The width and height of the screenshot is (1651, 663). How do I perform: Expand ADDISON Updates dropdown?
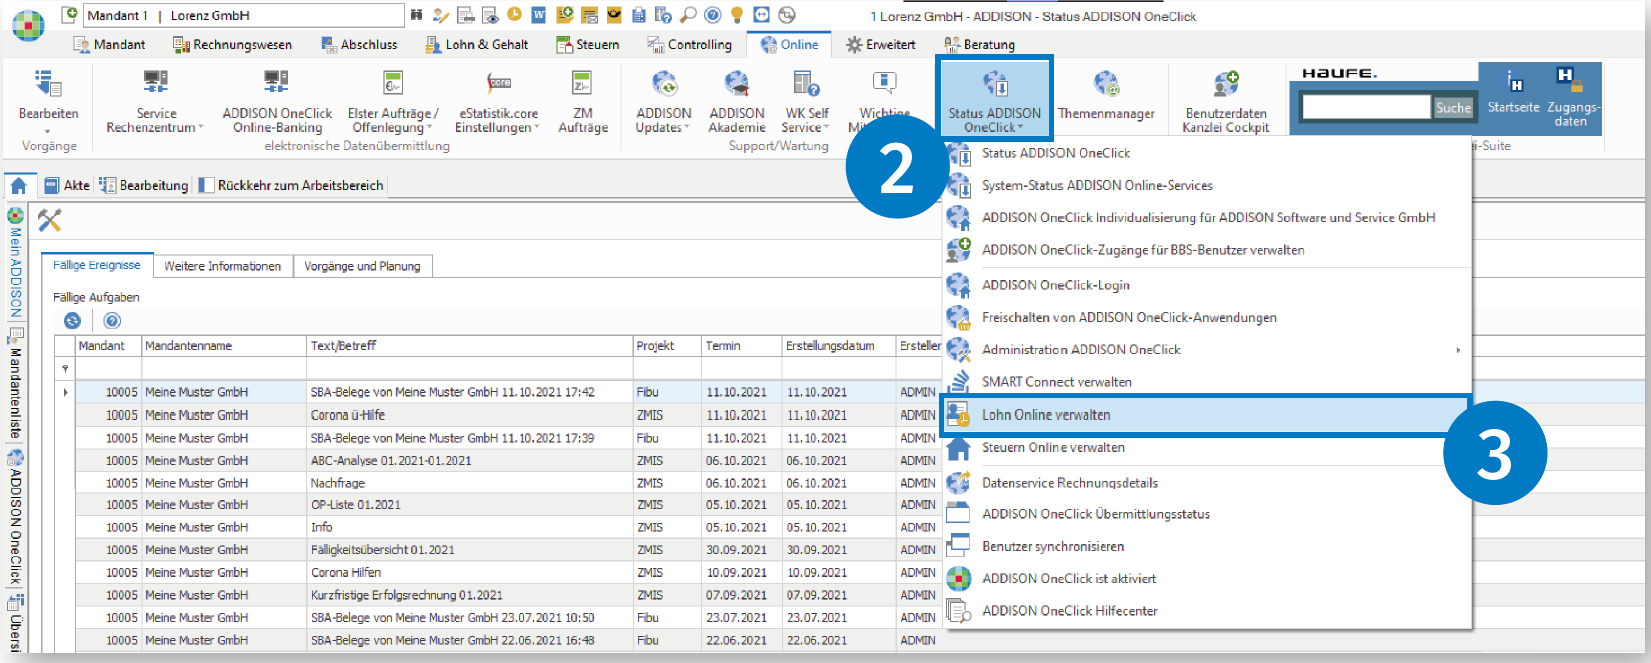664,101
